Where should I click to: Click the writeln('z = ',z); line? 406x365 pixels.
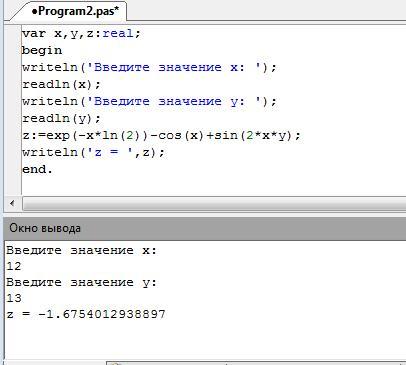pyautogui.click(x=93, y=153)
